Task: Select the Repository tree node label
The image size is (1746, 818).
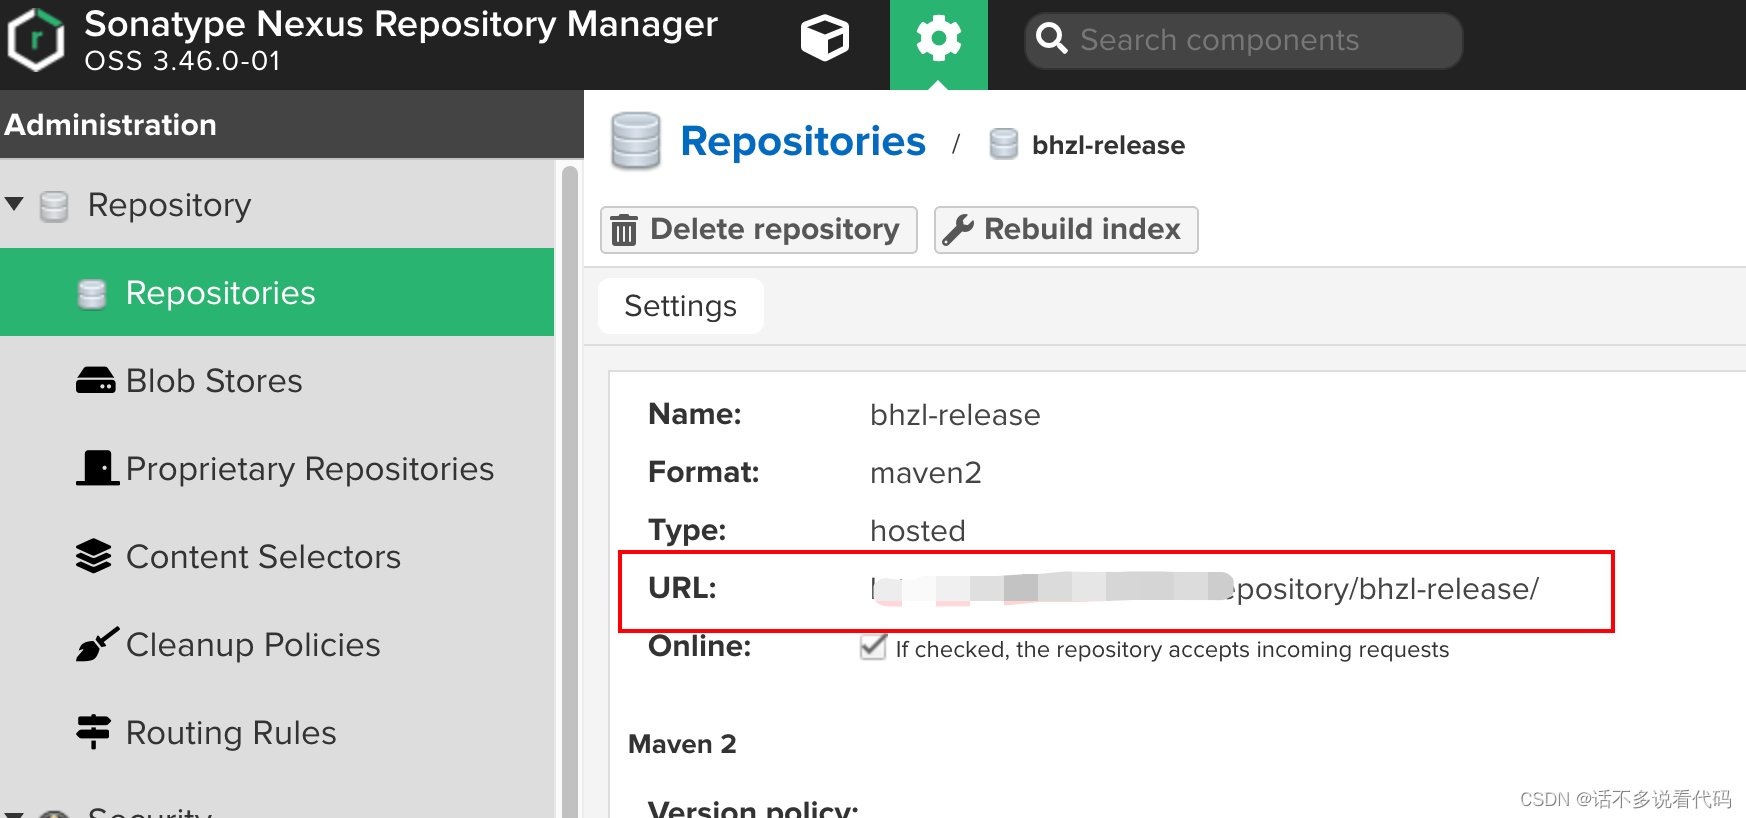Action: click(169, 205)
